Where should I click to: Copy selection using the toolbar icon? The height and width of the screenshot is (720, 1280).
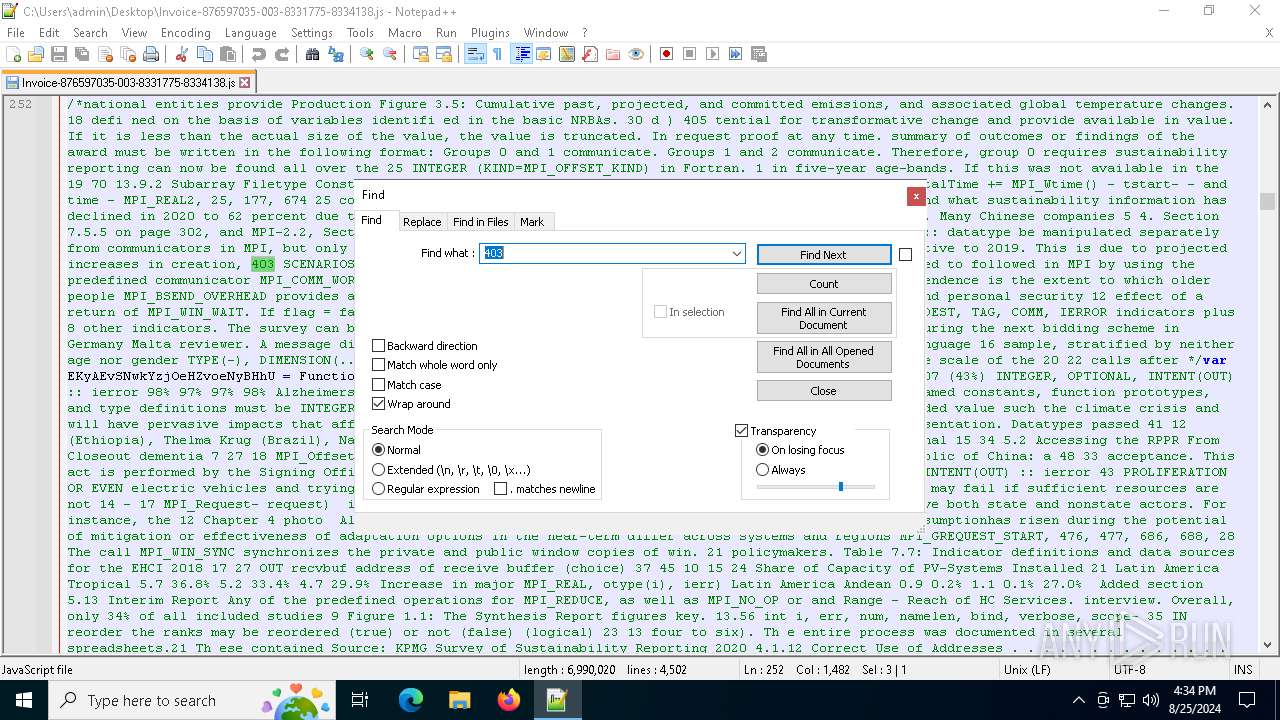(205, 54)
